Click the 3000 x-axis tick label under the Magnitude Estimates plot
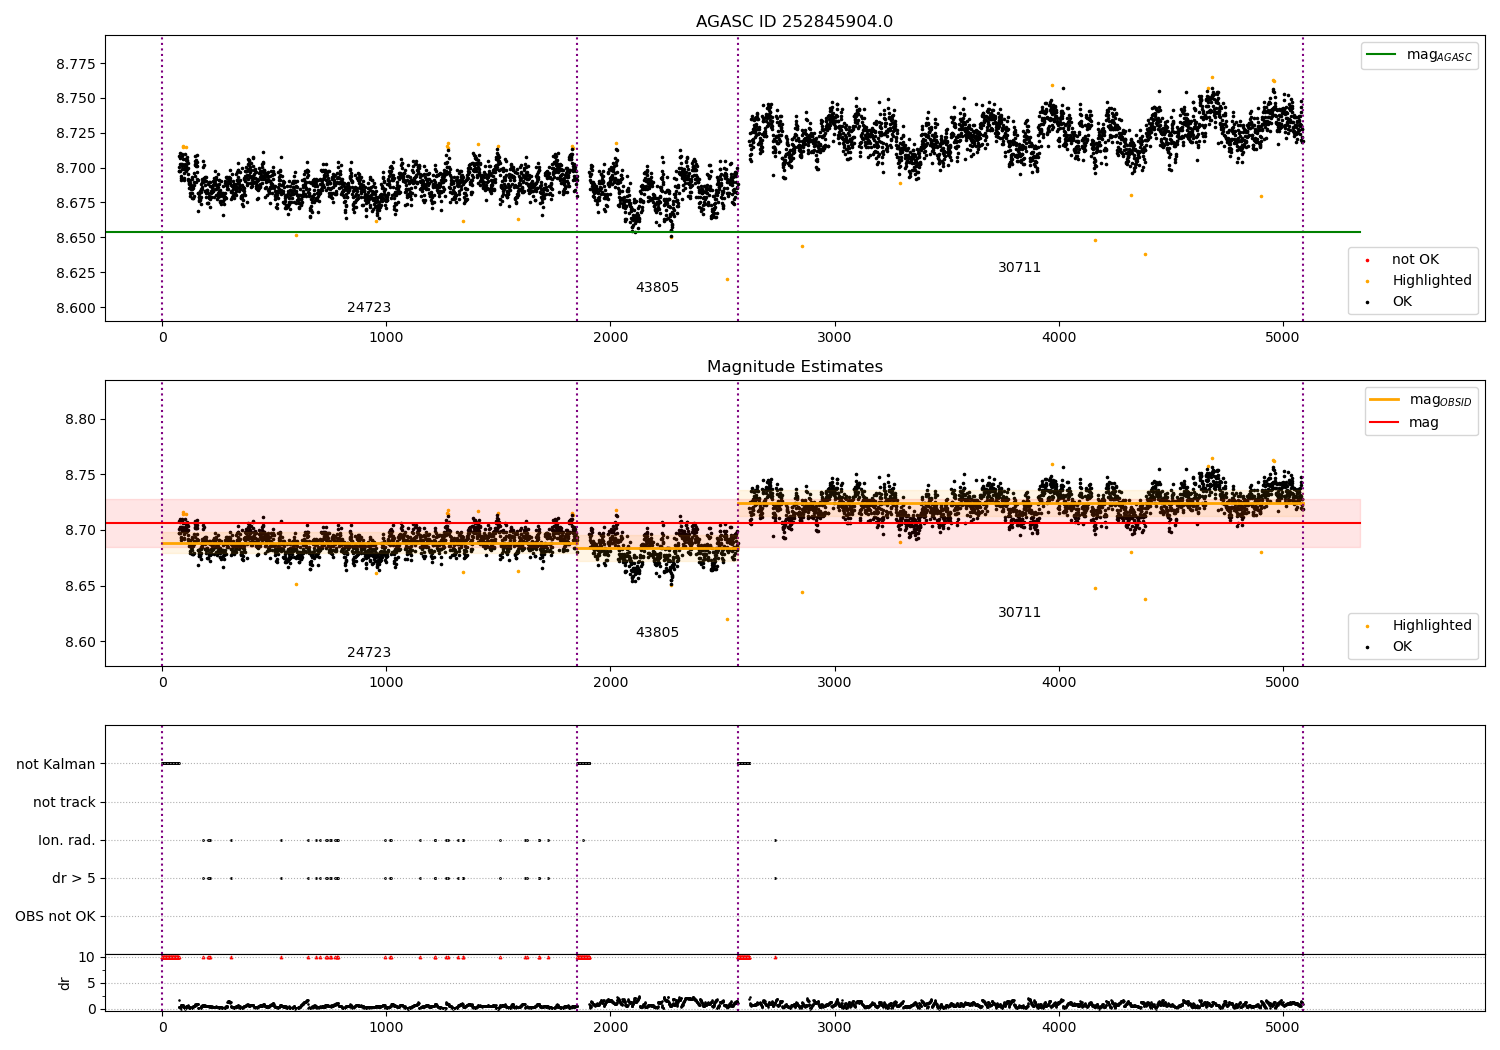 (834, 682)
